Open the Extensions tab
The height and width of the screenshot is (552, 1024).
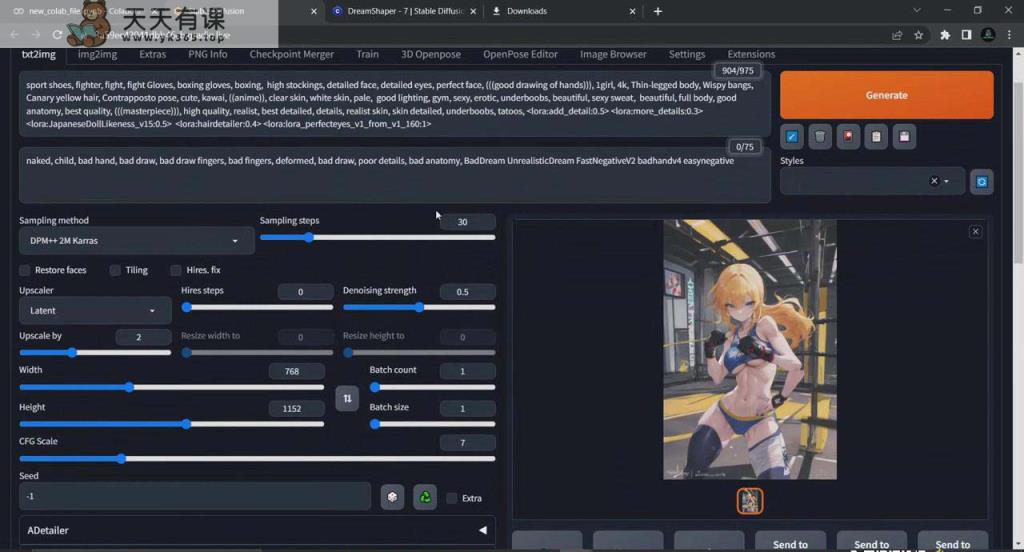point(751,54)
